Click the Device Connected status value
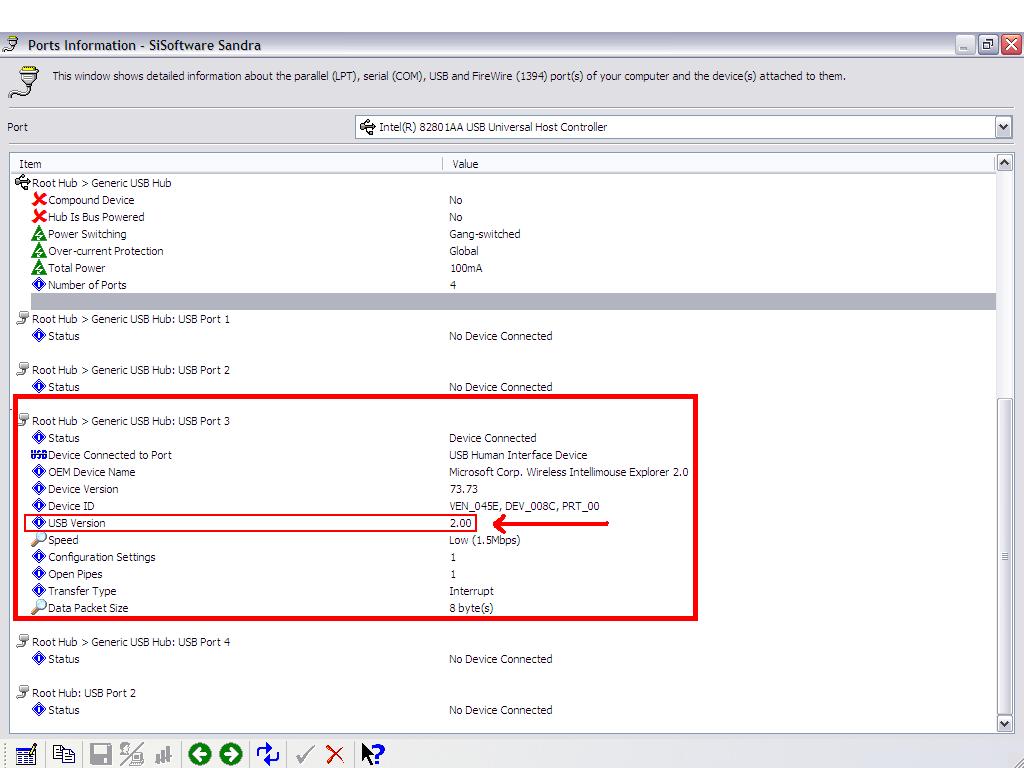The image size is (1024, 768). point(492,438)
